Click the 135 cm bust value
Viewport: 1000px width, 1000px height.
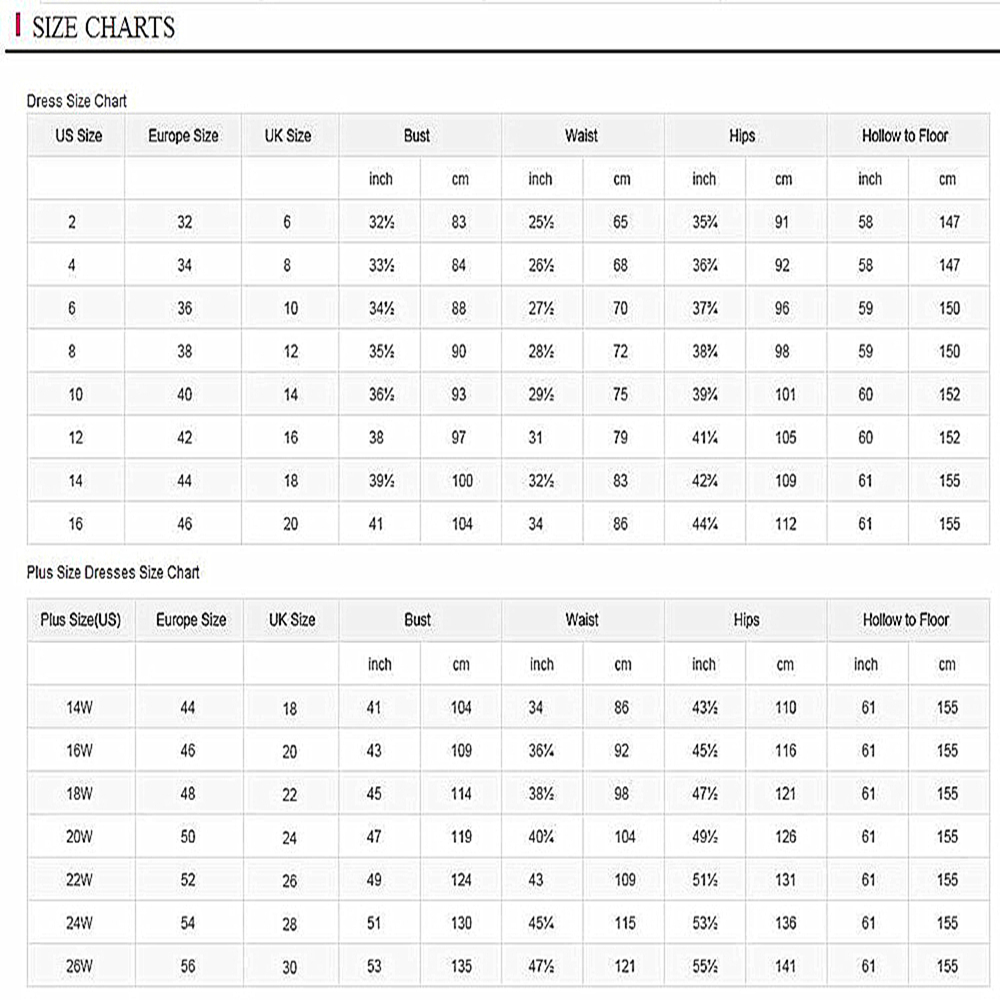(x=461, y=967)
